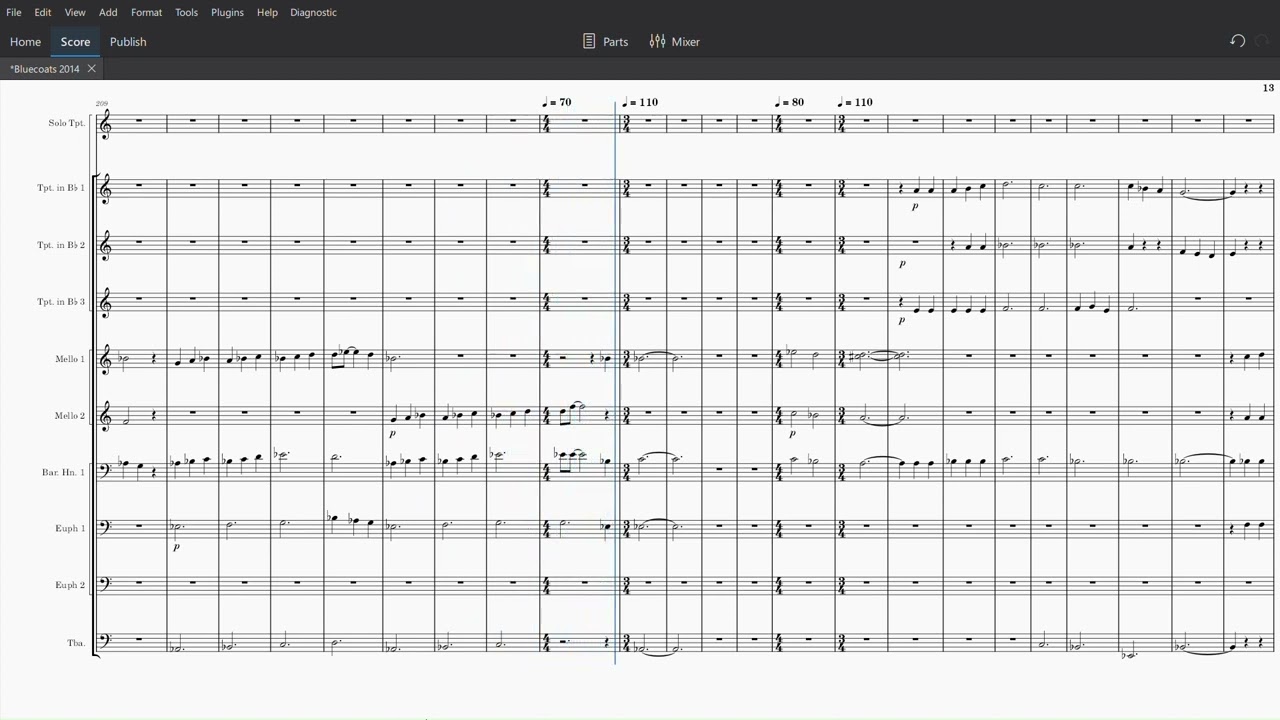
Task: Switch to the Home tab
Action: (25, 42)
